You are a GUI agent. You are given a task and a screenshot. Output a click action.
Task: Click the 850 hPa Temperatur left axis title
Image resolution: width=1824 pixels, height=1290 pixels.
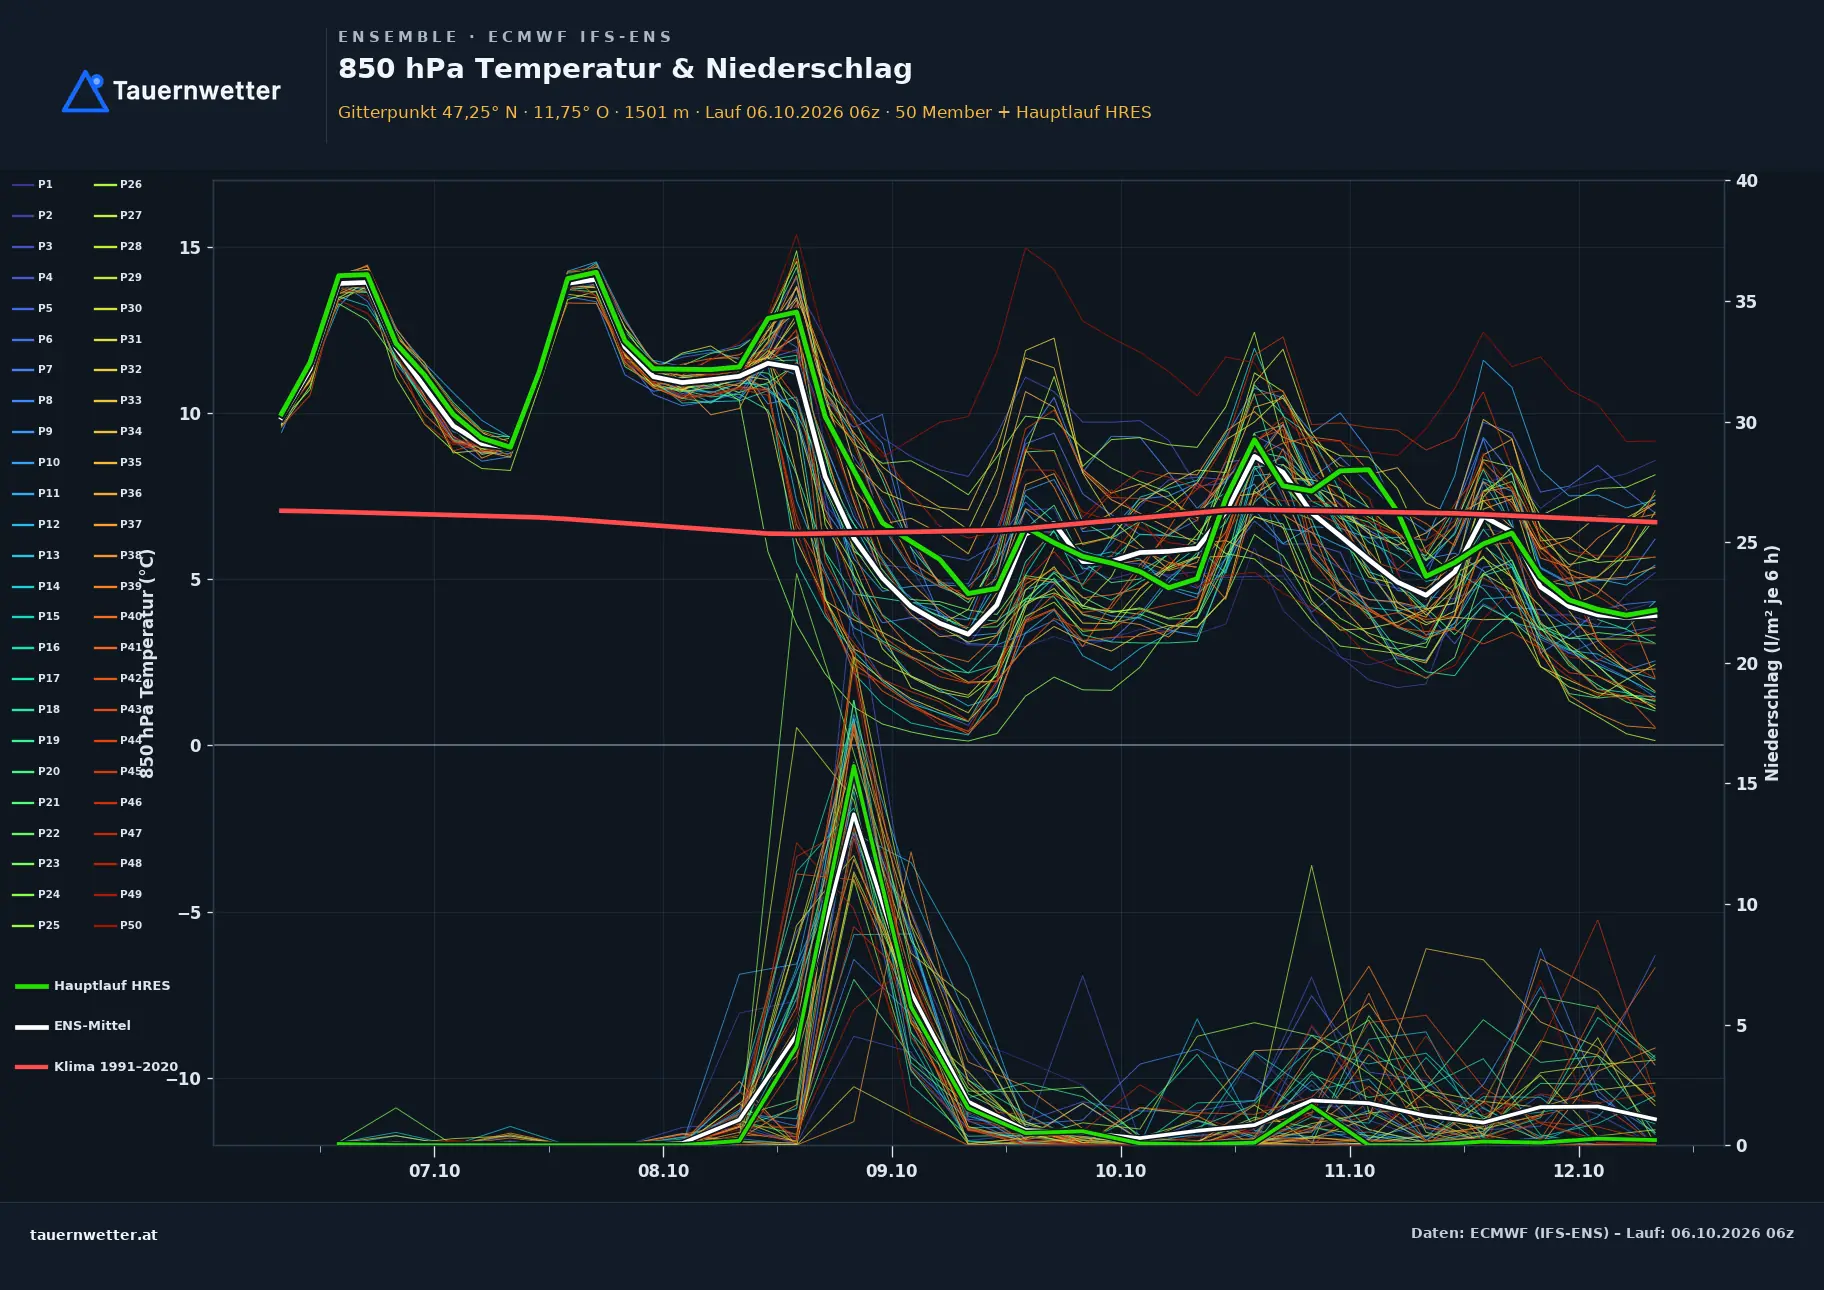tap(147, 664)
